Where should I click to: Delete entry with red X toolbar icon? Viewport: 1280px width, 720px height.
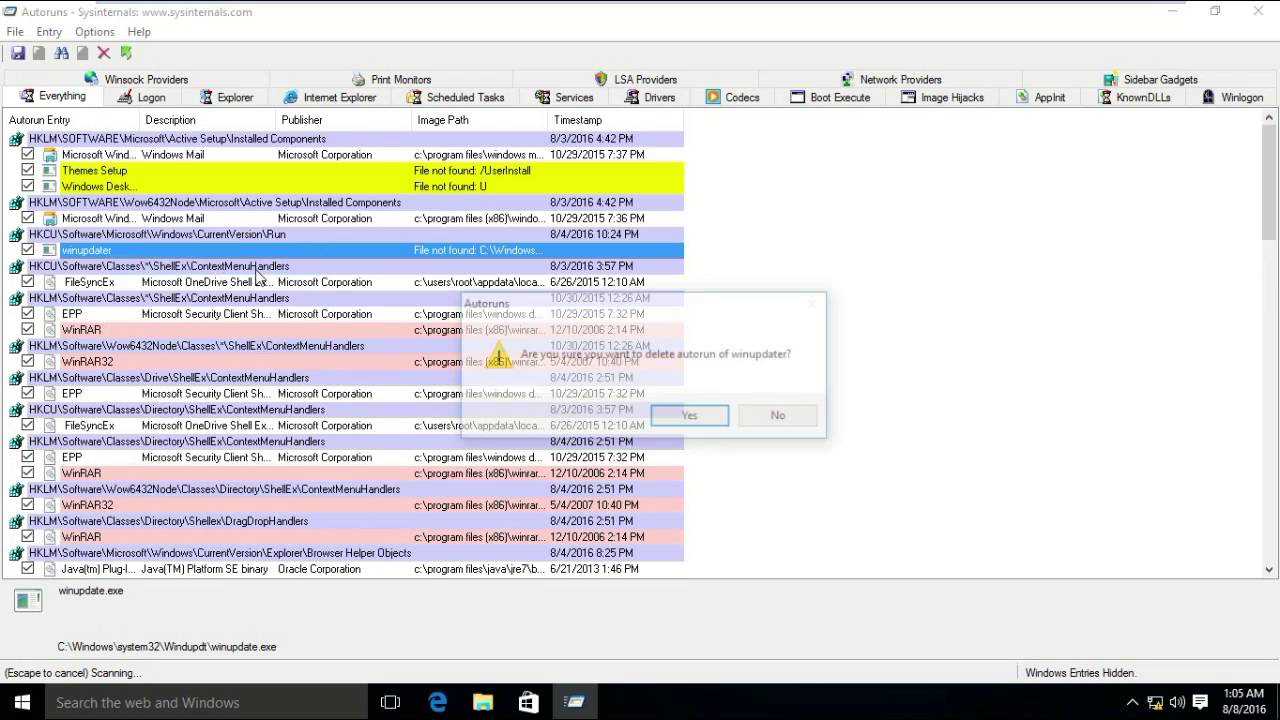pyautogui.click(x=103, y=53)
